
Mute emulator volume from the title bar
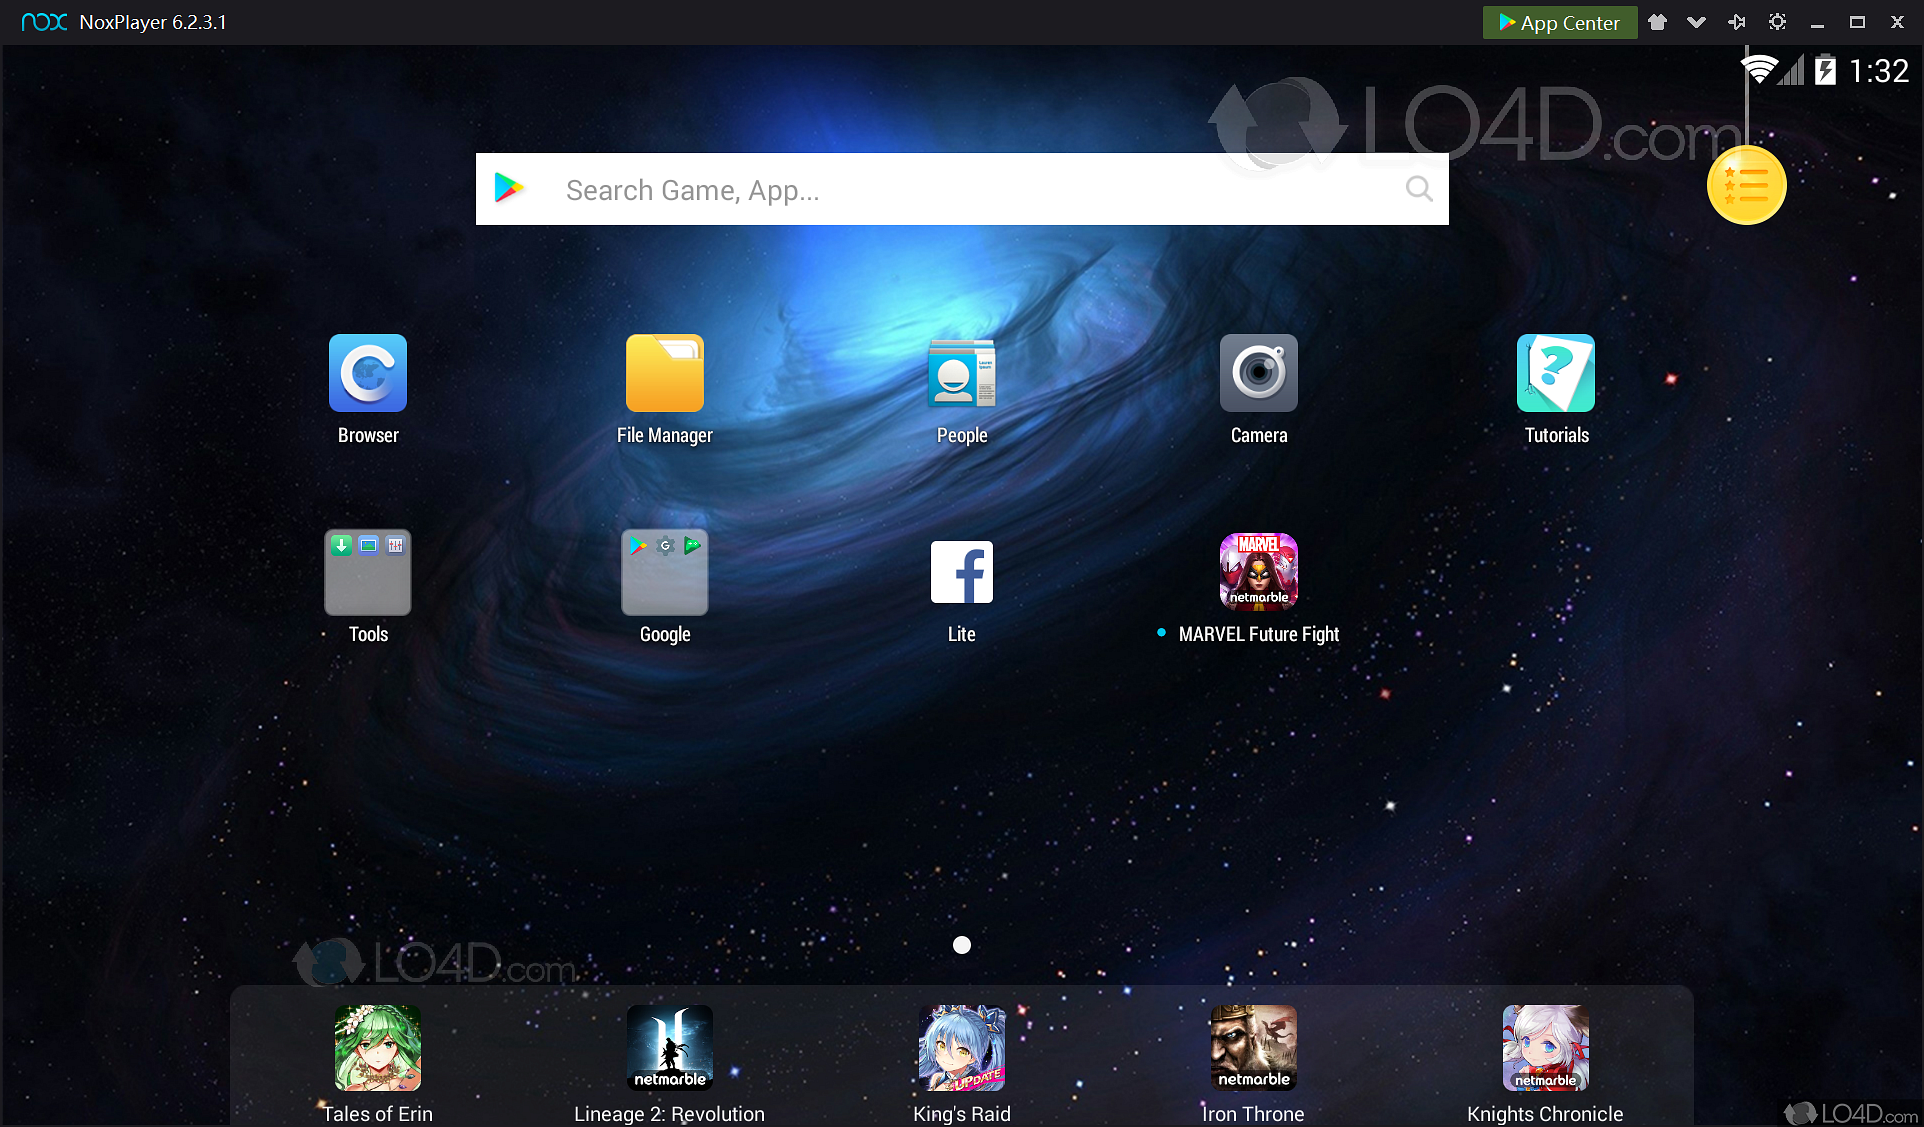click(x=1737, y=21)
